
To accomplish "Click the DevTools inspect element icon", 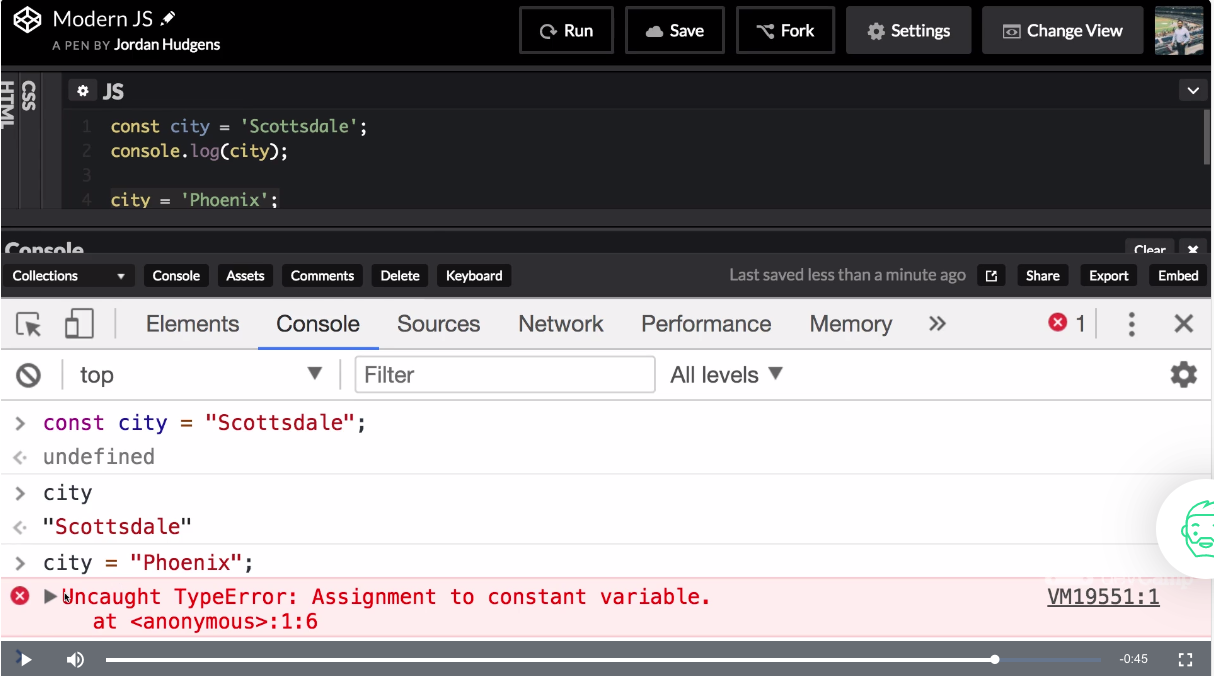I will (x=29, y=324).
